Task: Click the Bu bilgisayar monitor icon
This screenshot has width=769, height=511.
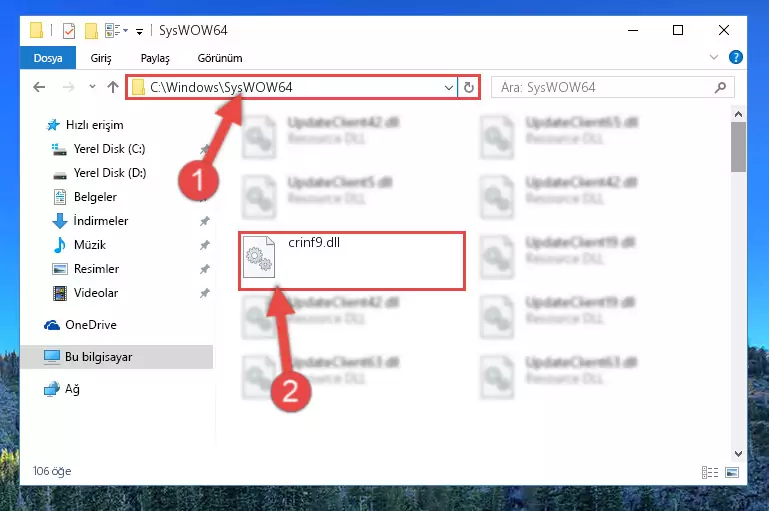Action: [x=52, y=357]
